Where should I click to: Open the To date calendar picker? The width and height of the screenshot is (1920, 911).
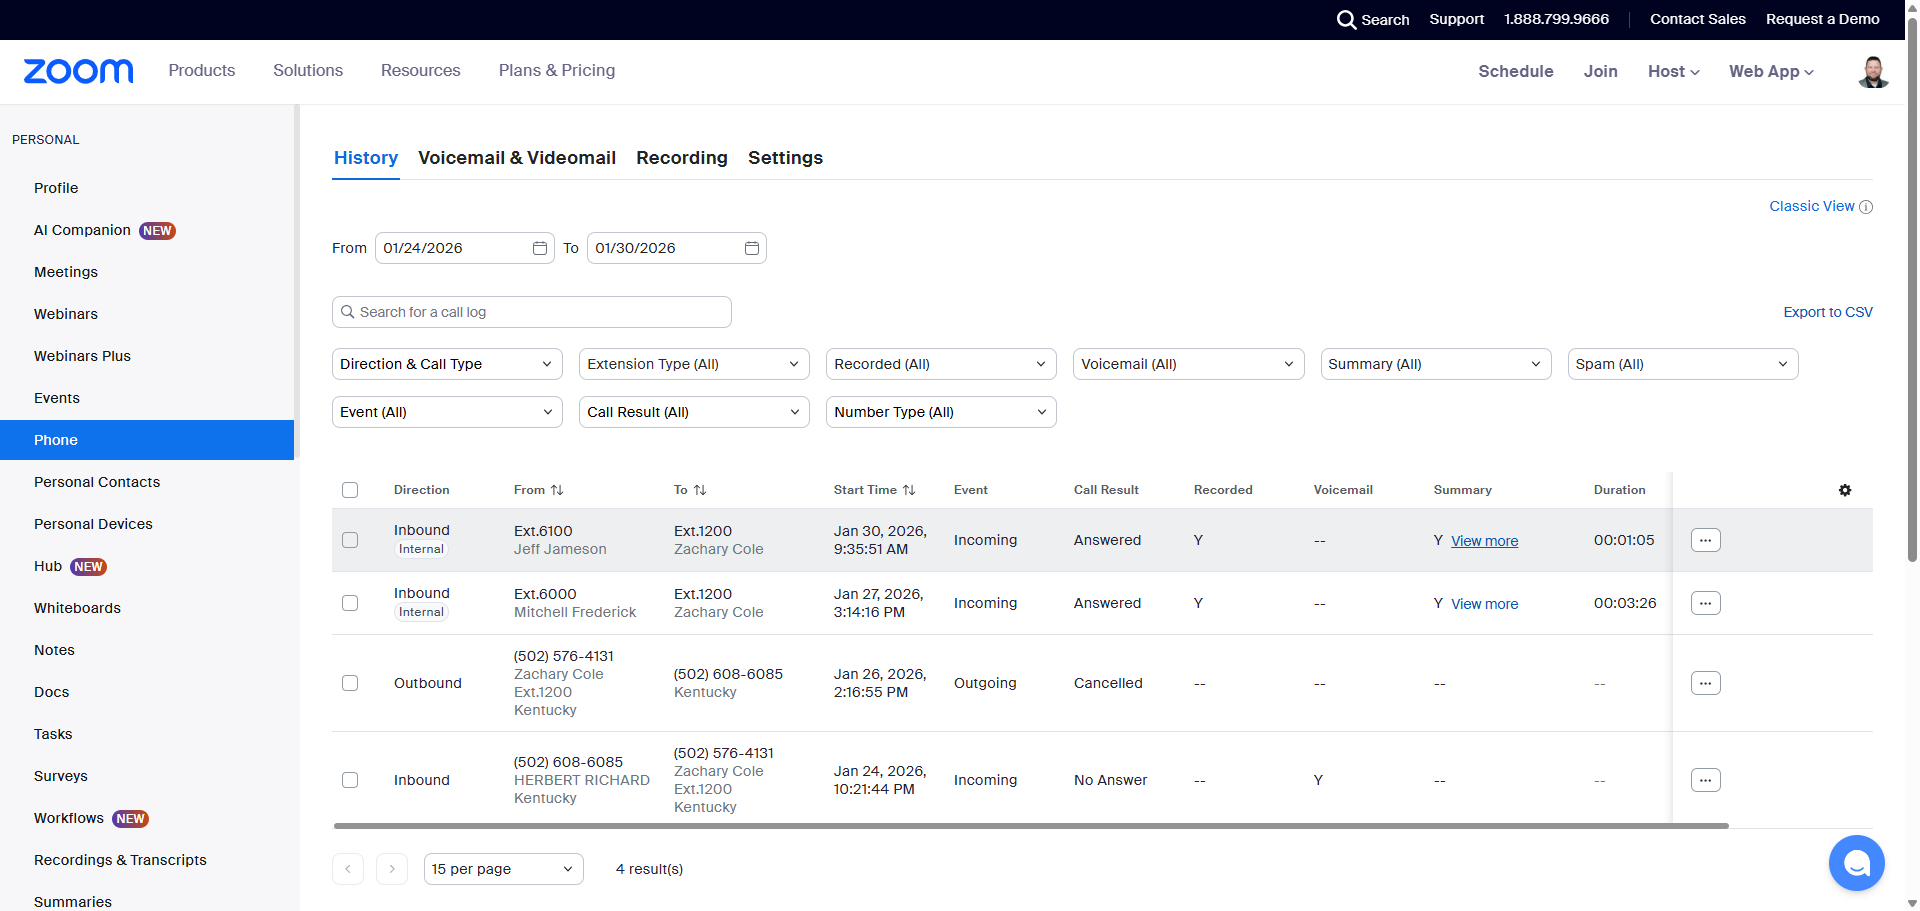751,248
